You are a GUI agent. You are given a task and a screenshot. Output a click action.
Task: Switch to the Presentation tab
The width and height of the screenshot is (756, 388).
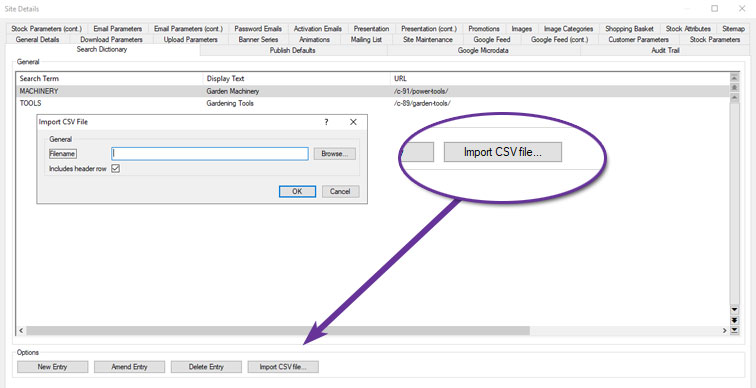click(x=371, y=29)
